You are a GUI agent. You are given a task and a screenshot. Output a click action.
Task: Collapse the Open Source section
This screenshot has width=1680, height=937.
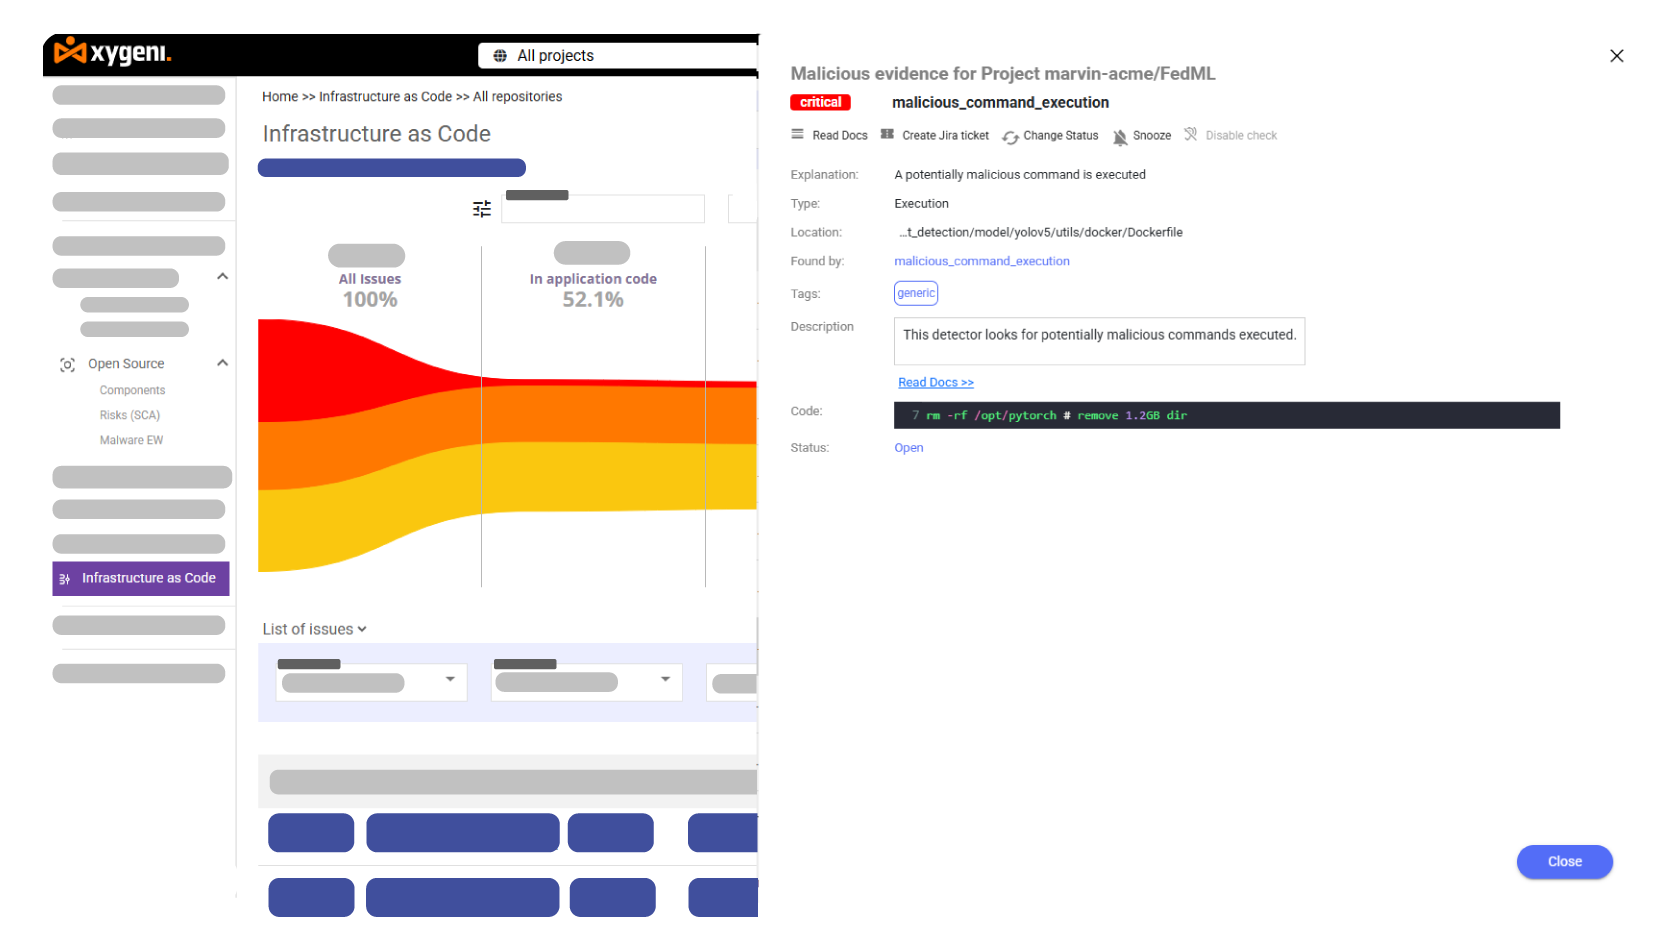click(x=222, y=363)
